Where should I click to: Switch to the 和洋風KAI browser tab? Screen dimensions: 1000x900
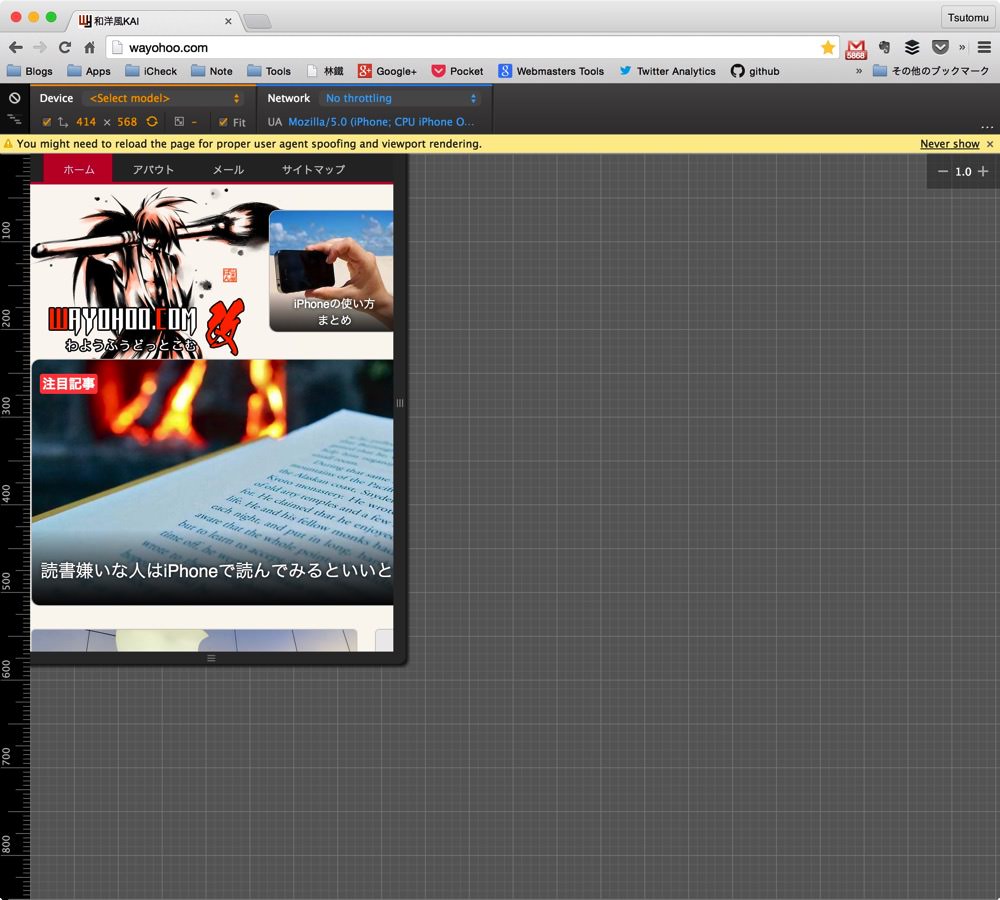pos(152,20)
